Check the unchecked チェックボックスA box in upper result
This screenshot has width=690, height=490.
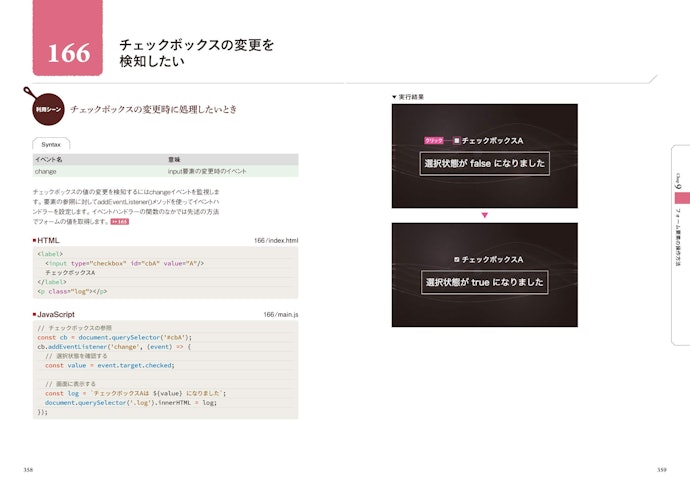point(456,141)
